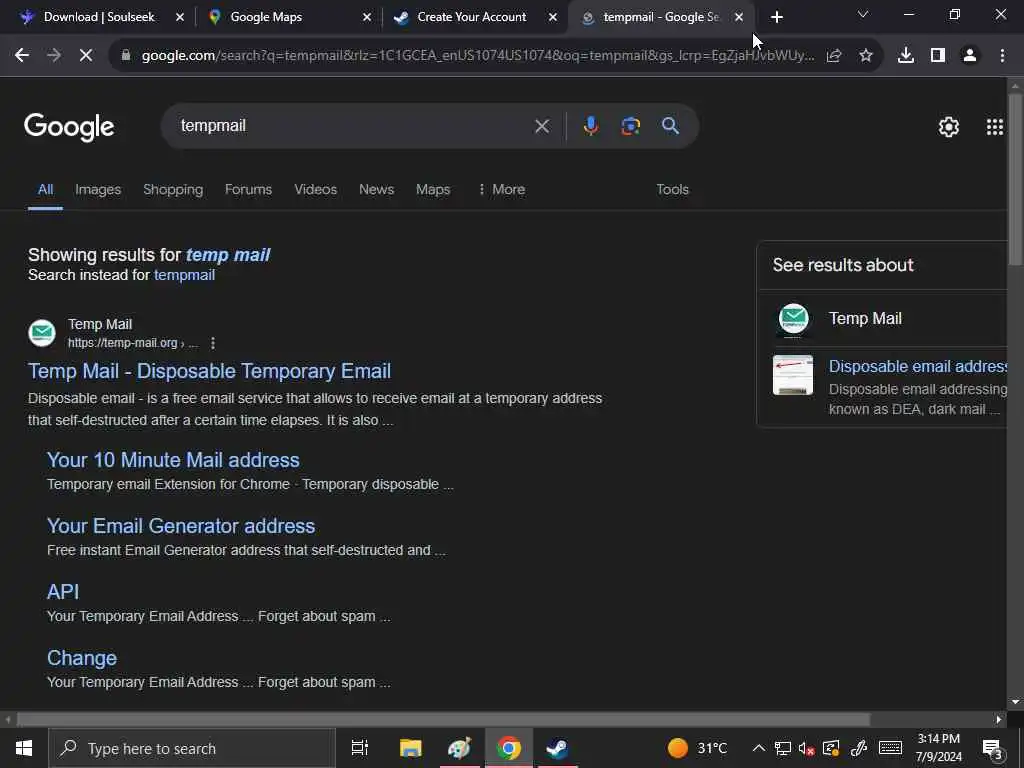Image resolution: width=1024 pixels, height=768 pixels.
Task: Select the Videos search tab
Action: coord(315,189)
